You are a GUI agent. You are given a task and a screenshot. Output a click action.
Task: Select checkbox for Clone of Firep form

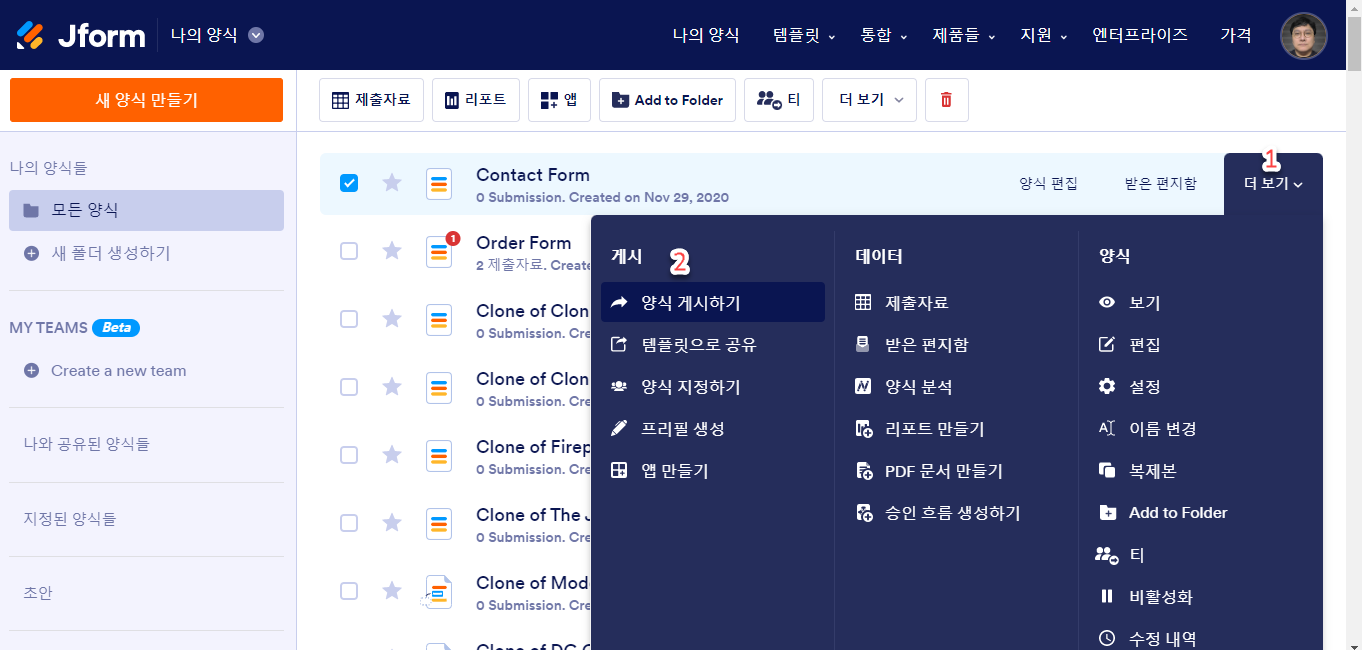point(349,454)
